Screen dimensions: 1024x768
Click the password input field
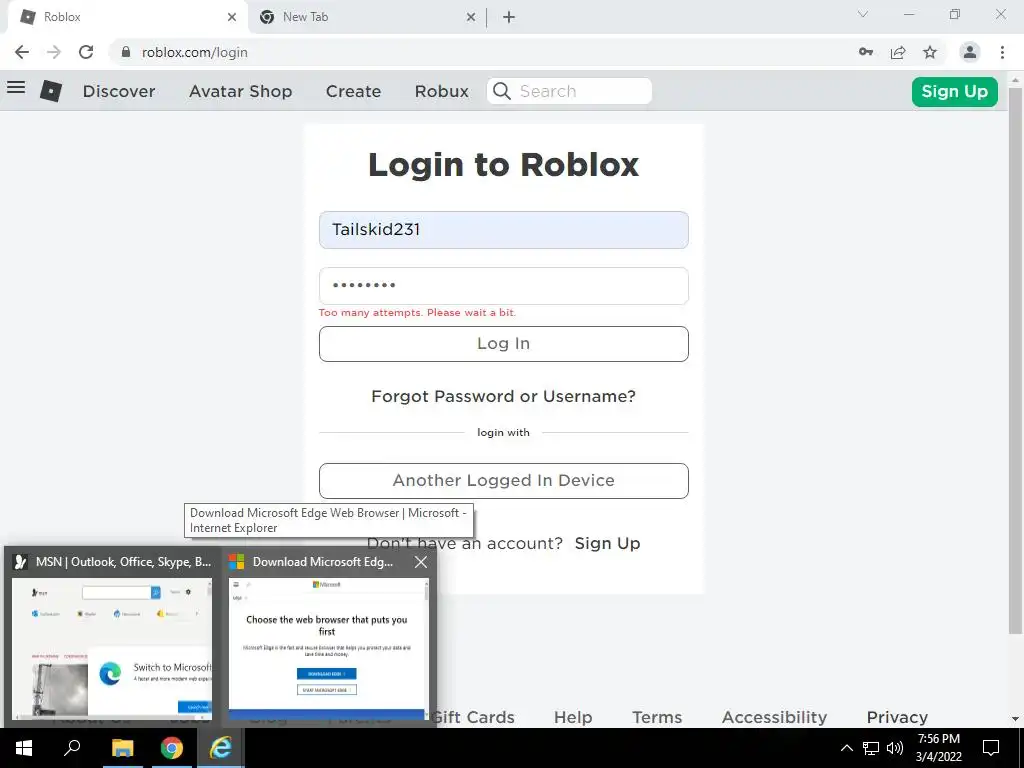tap(504, 286)
